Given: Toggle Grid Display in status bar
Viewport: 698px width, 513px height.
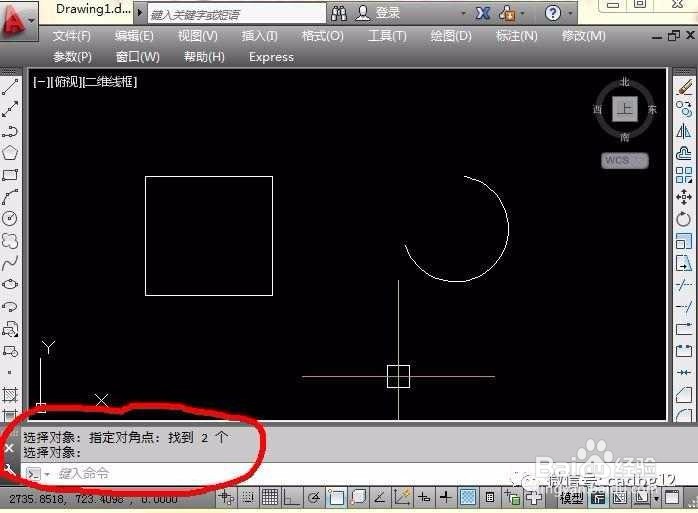Looking at the screenshot, I should [x=270, y=497].
